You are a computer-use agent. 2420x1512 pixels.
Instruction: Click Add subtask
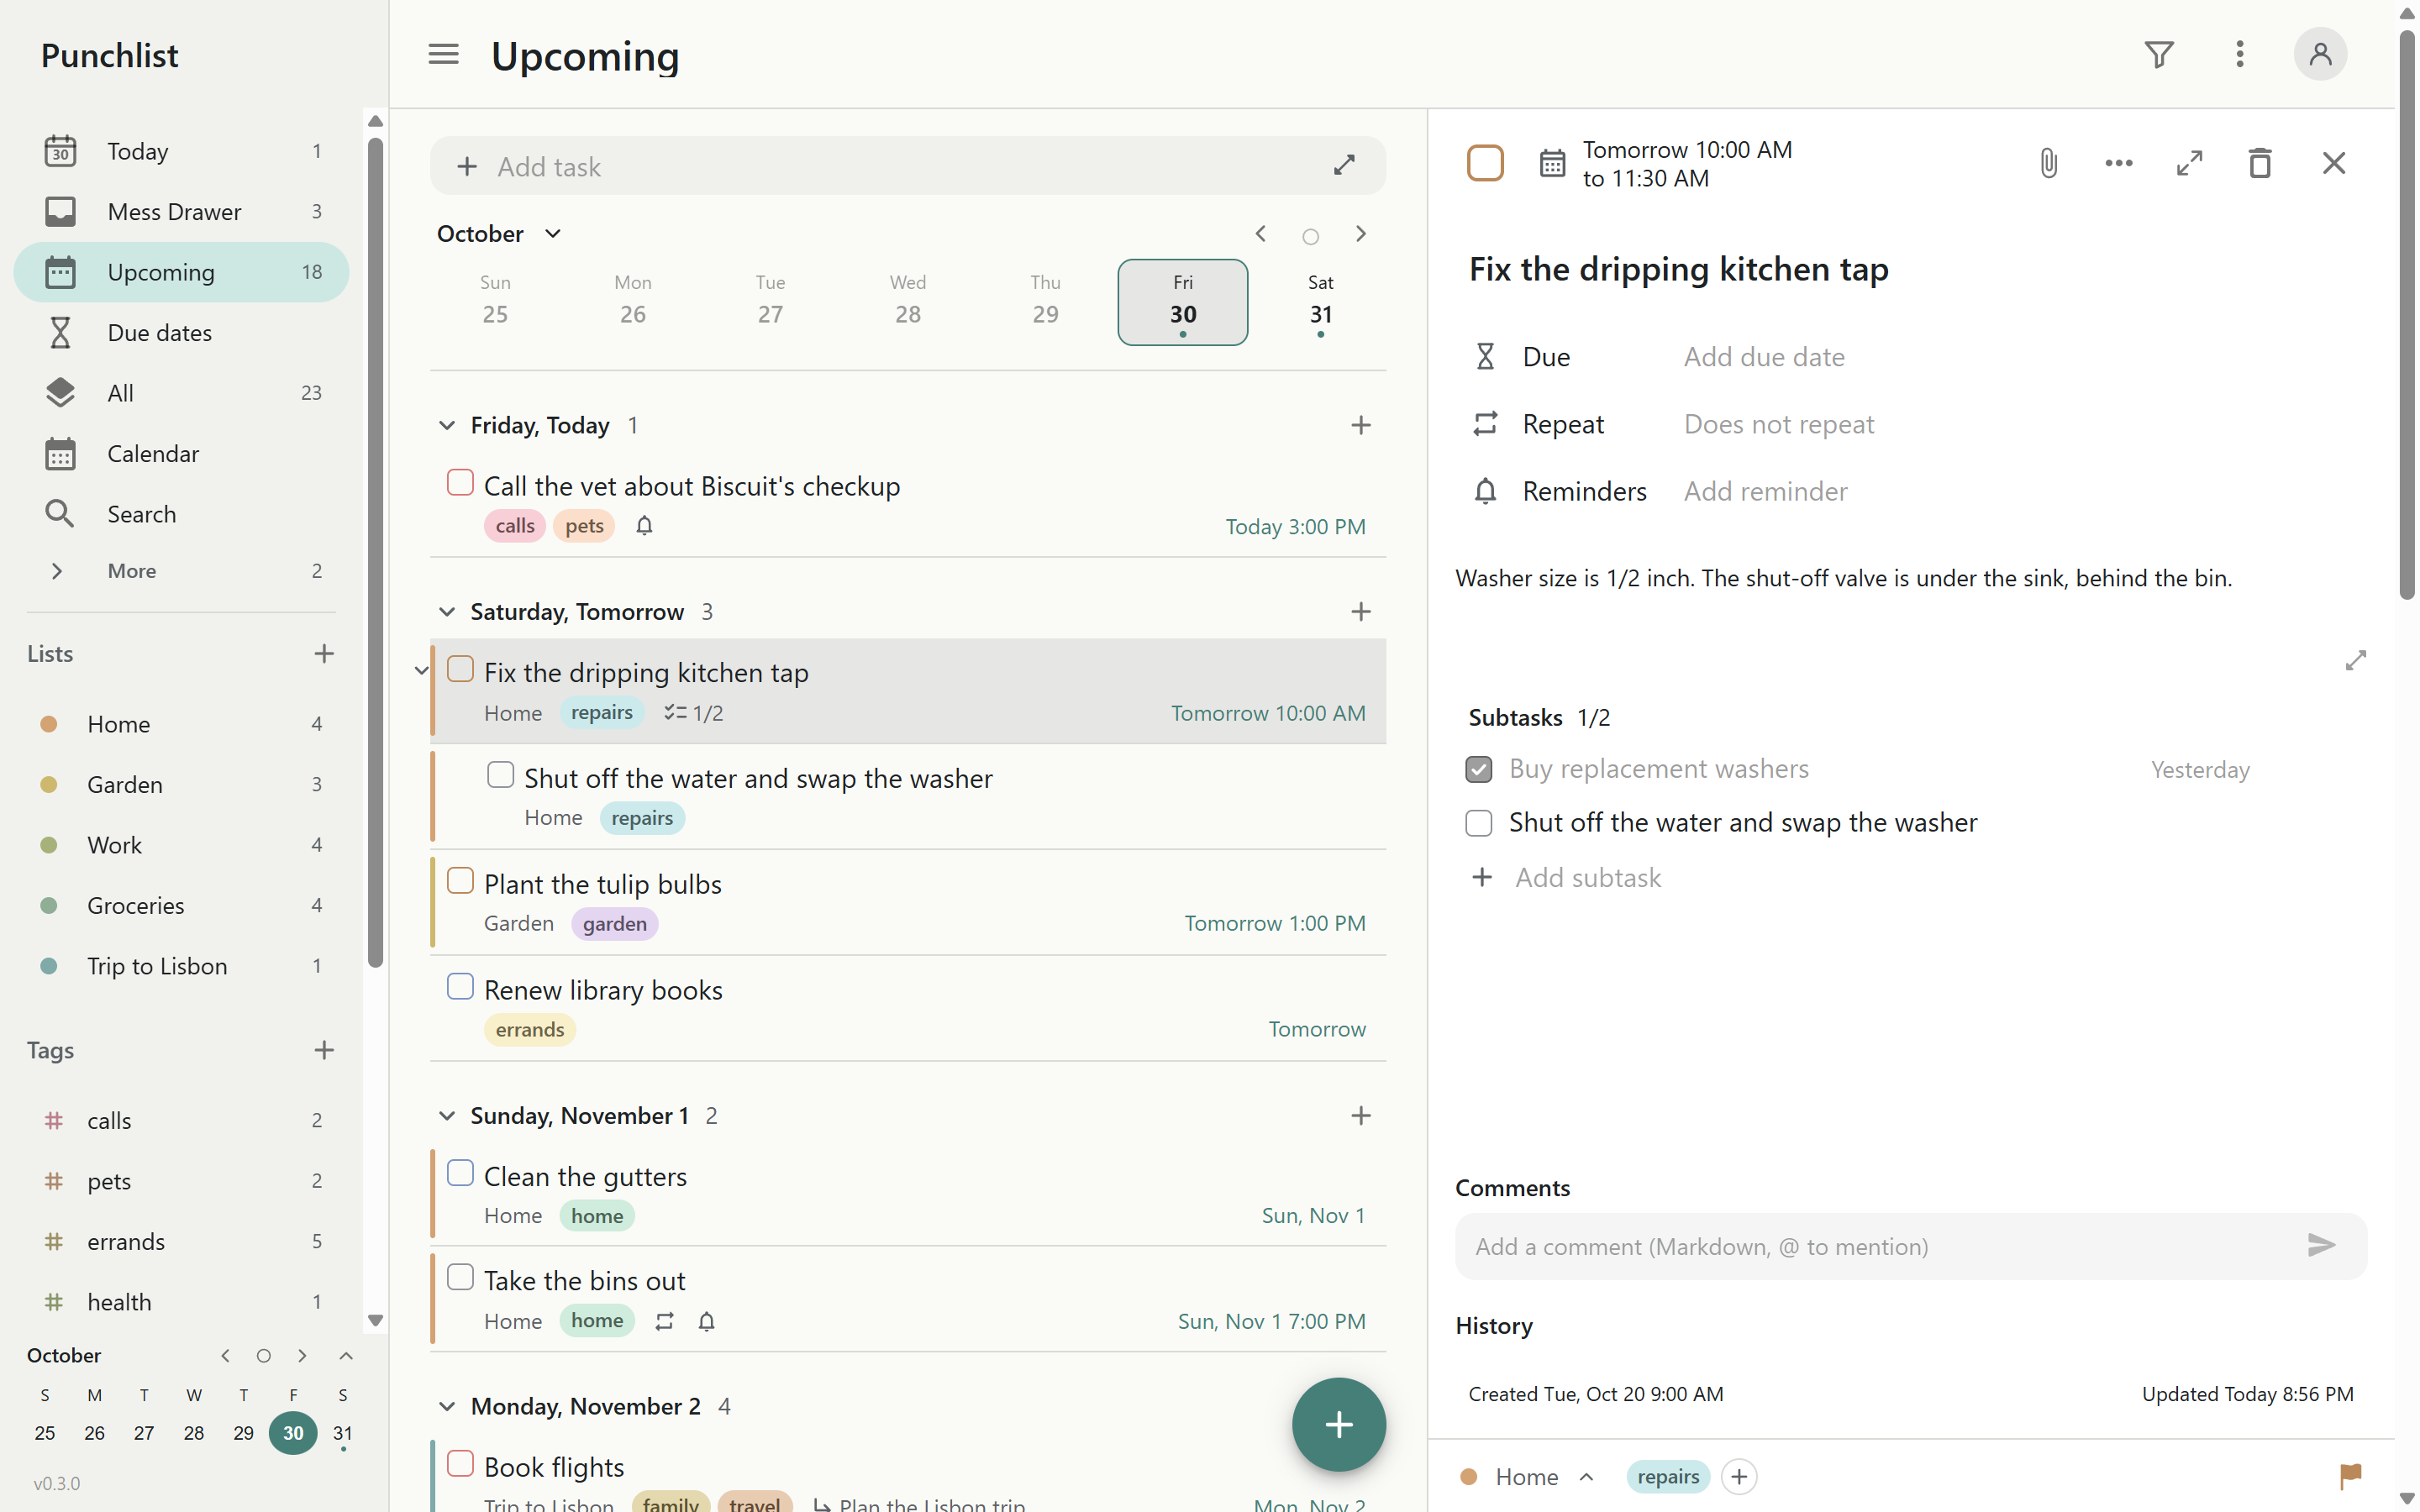(1587, 877)
